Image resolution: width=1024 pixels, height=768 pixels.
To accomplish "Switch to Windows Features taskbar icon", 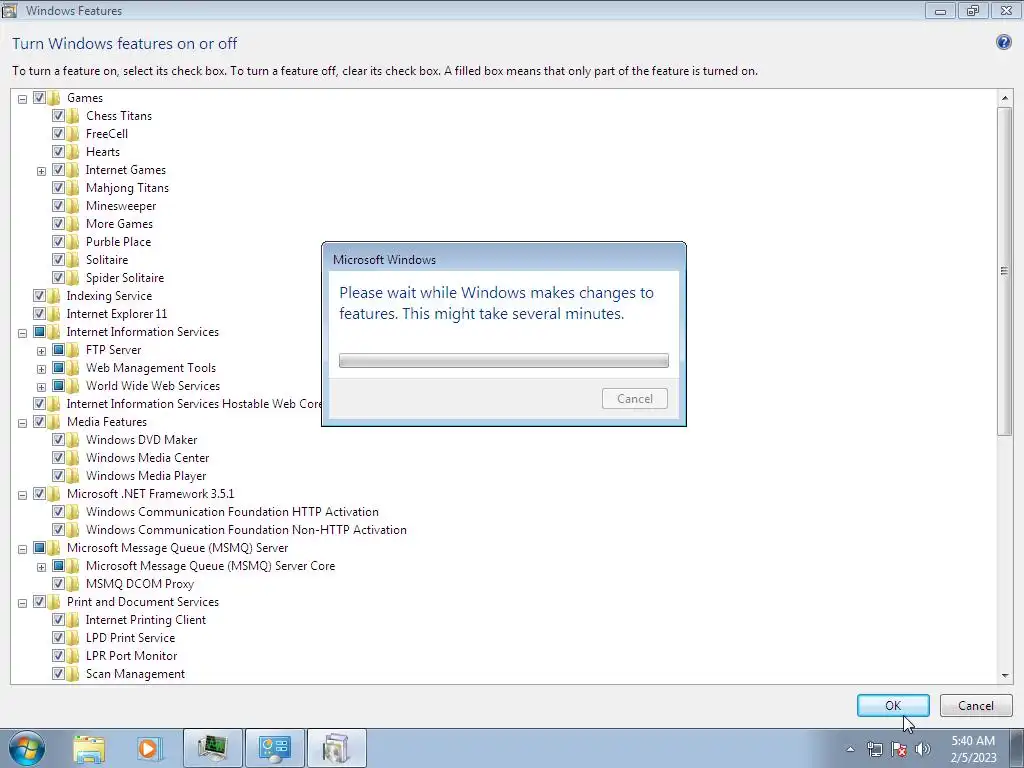I will click(336, 748).
